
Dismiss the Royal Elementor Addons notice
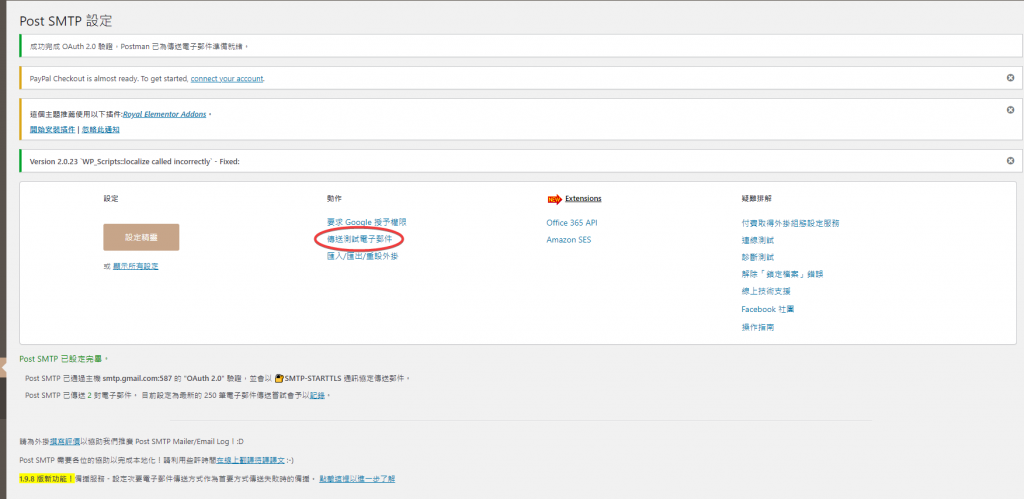pos(1010,110)
